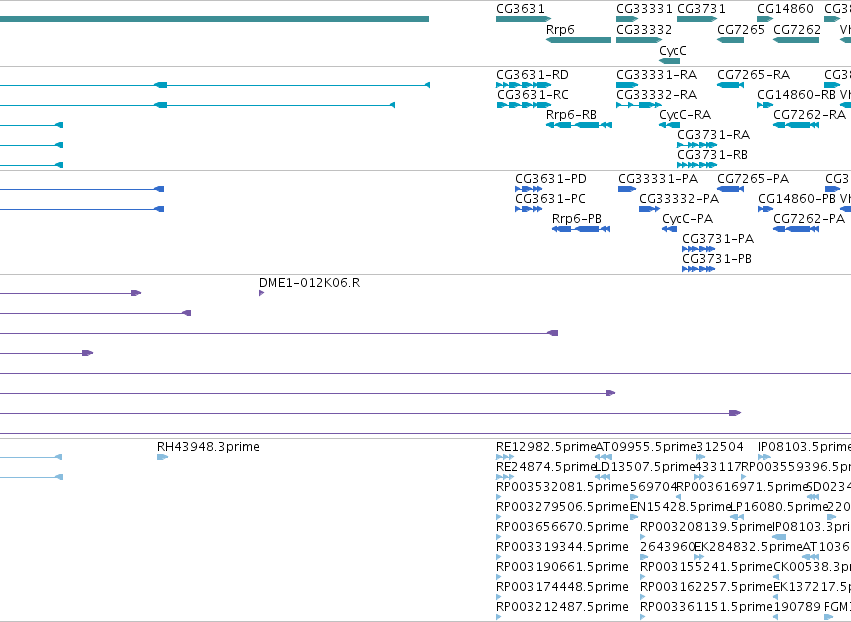Click the CycC gene name
The image size is (851, 622).
[673, 51]
